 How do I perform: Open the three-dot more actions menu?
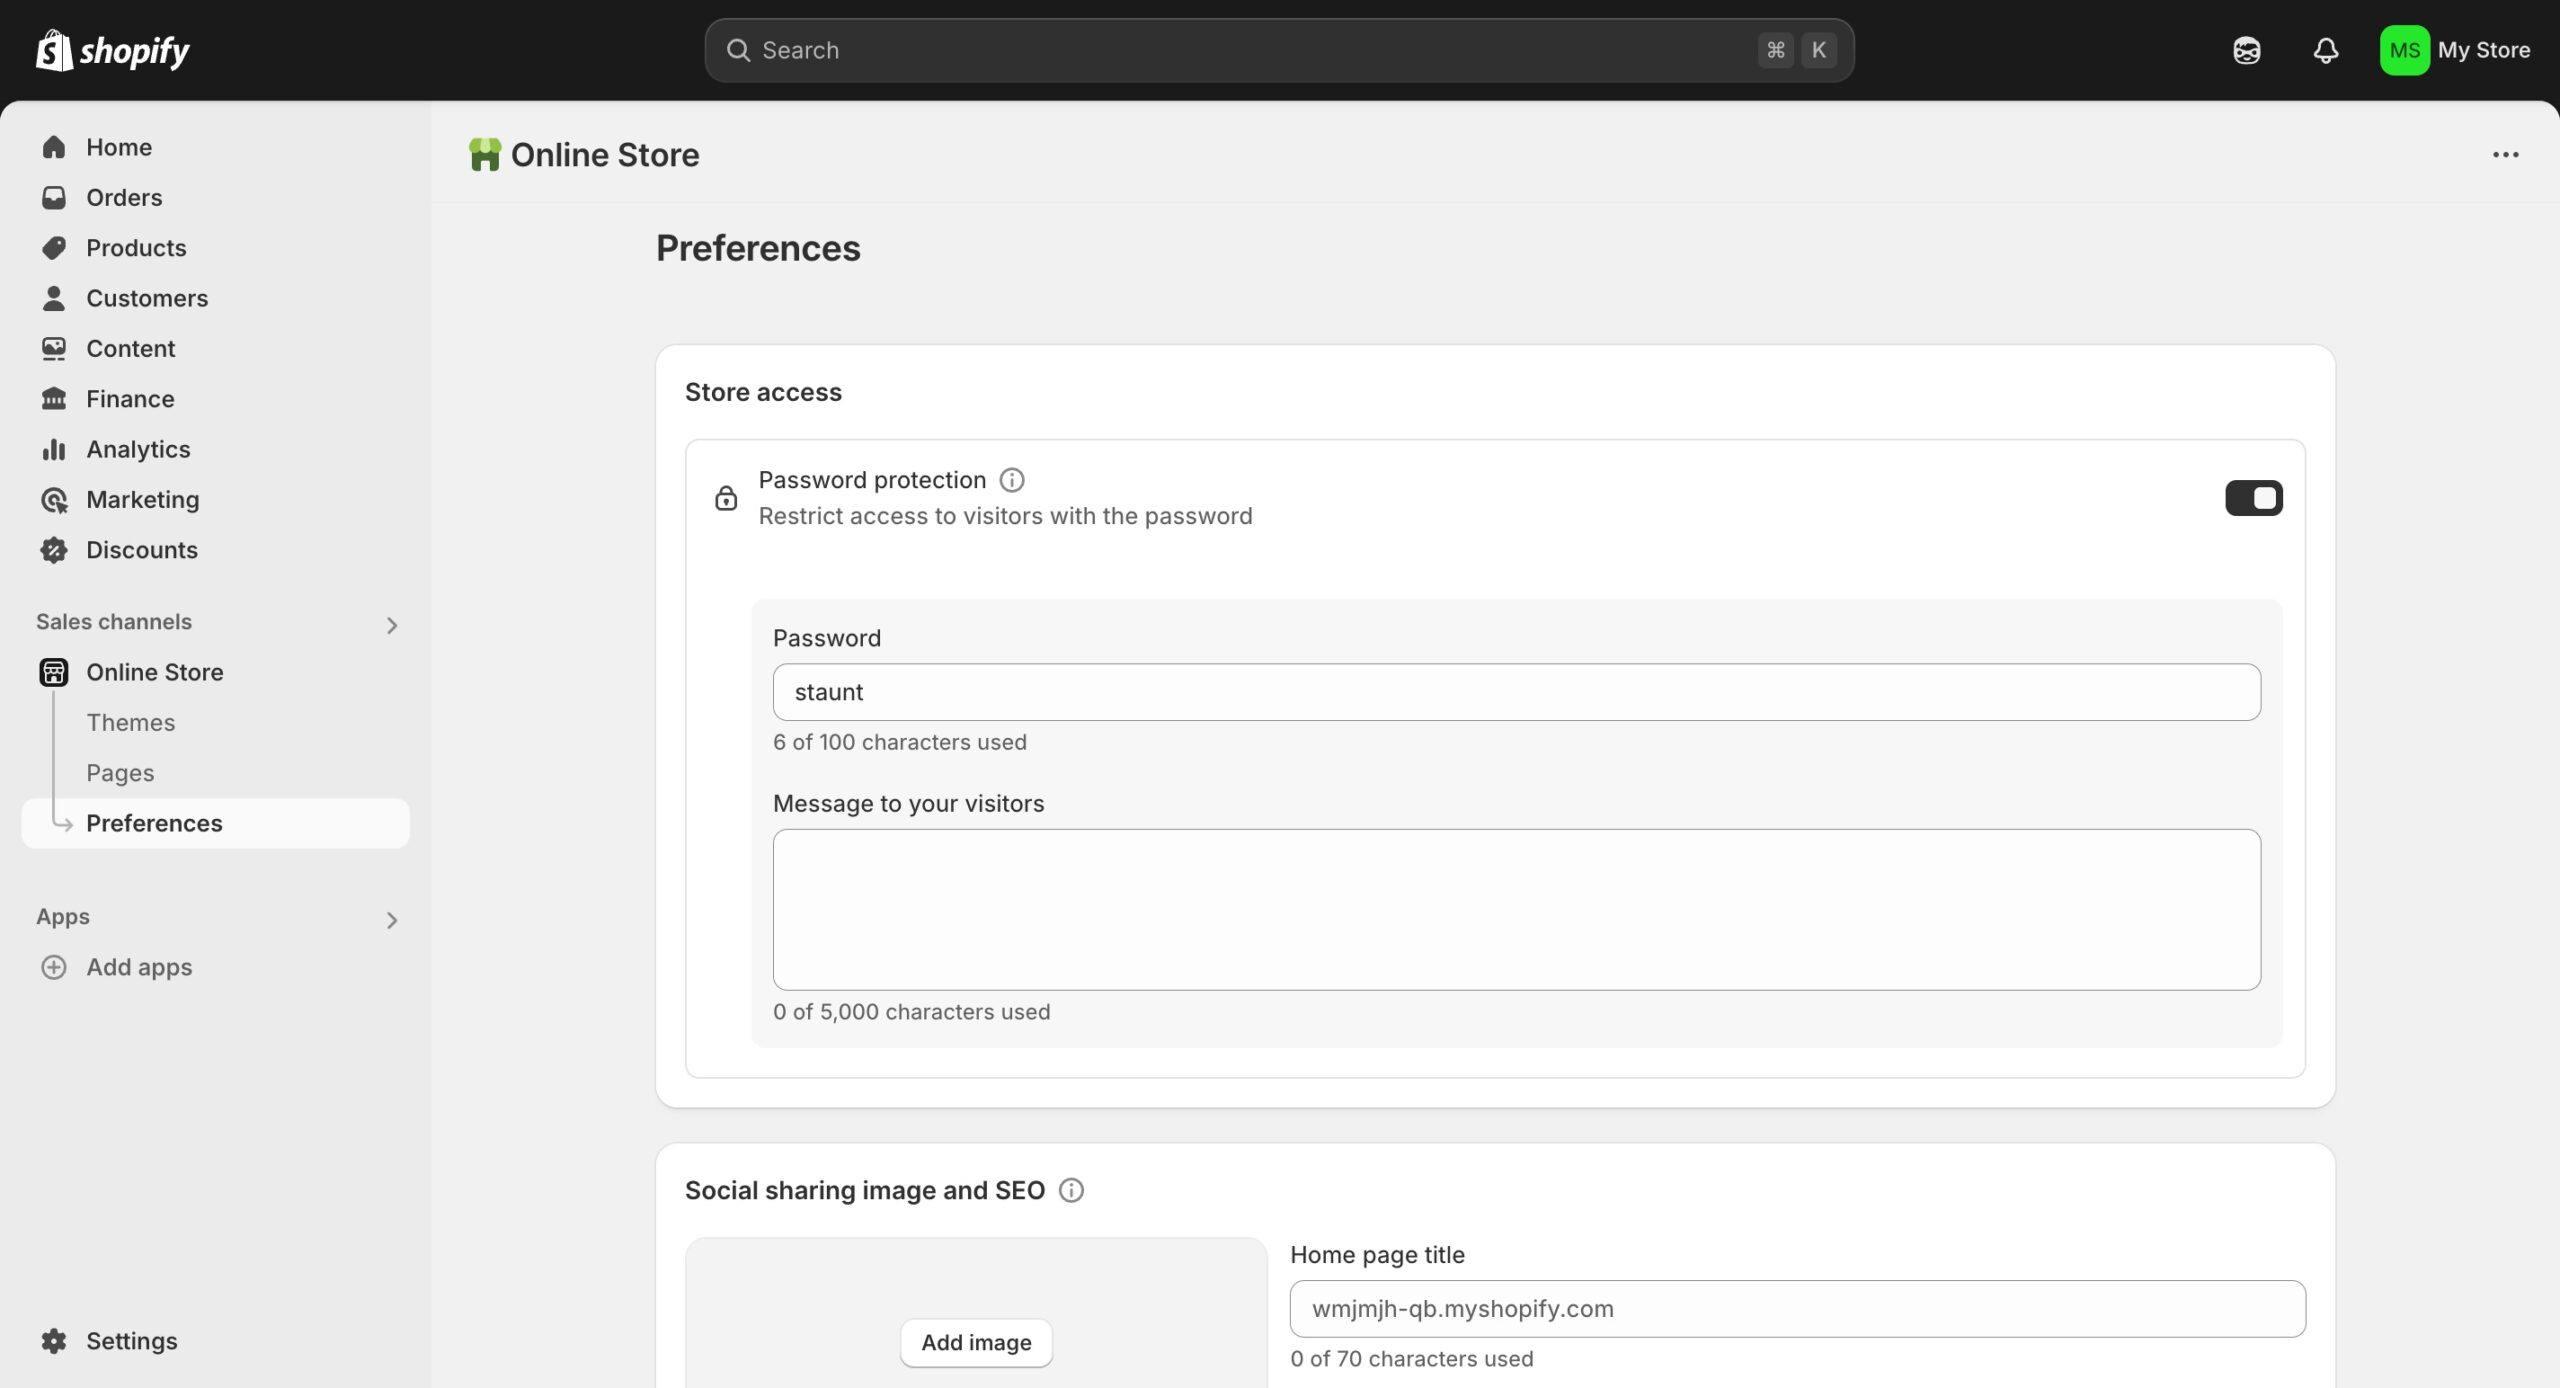pyautogui.click(x=2505, y=155)
